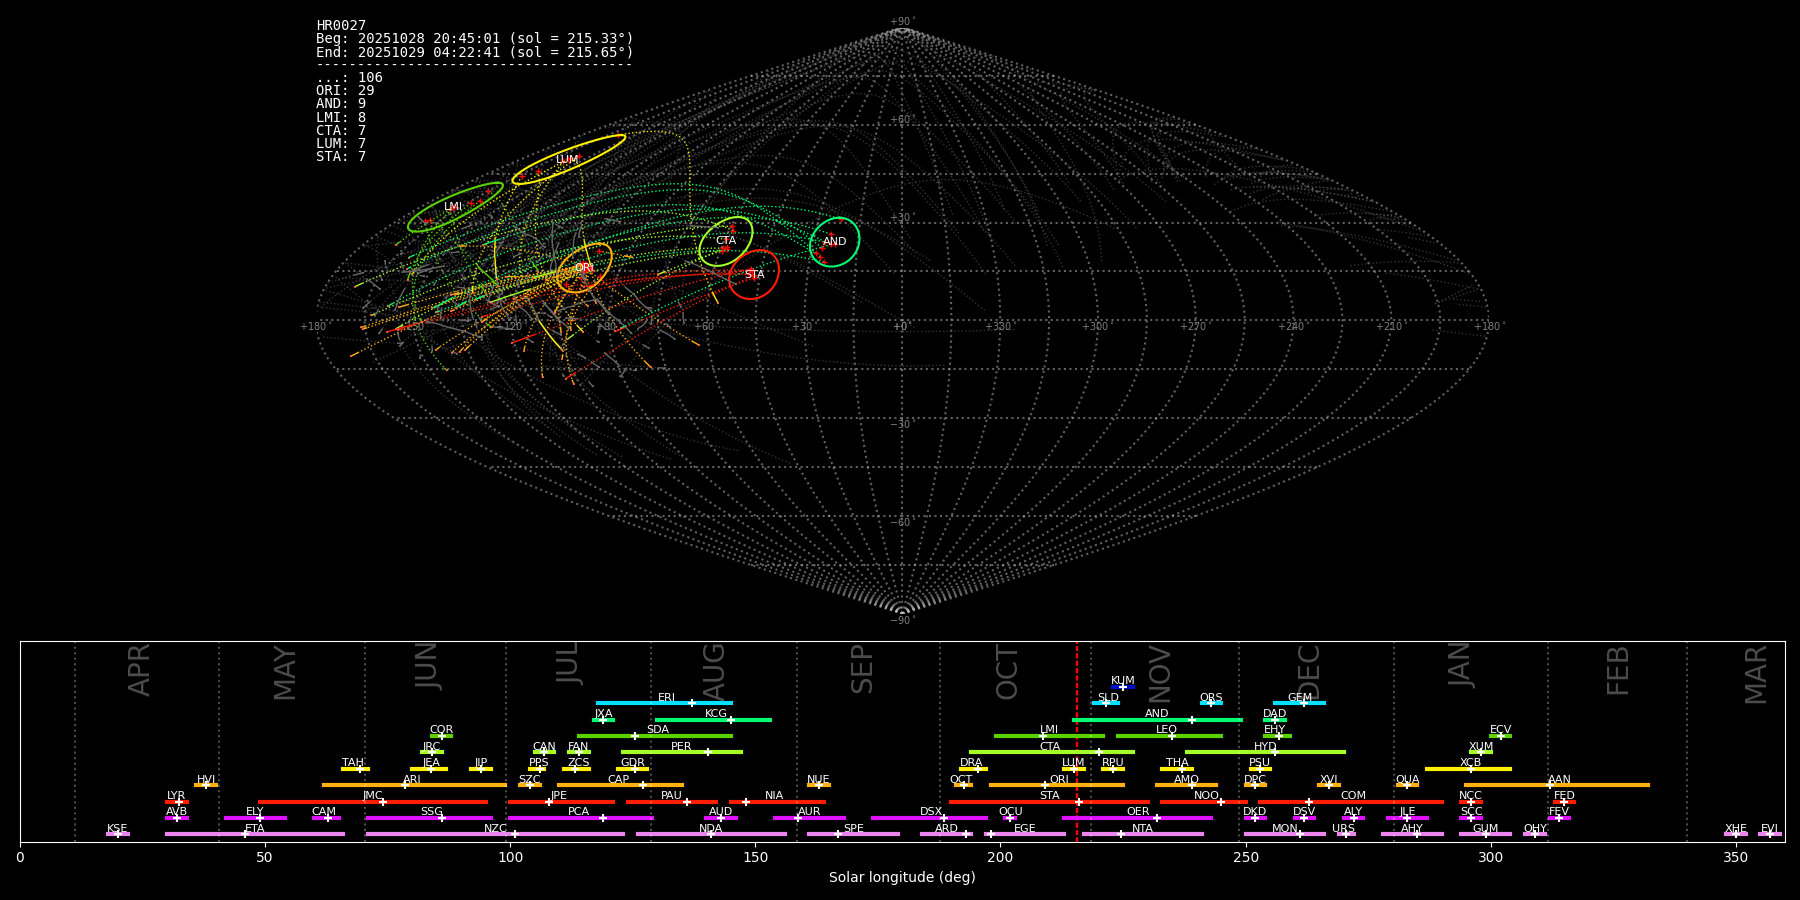
Task: Select the STA radiant ellipse on sky map
Action: pyautogui.click(x=754, y=275)
